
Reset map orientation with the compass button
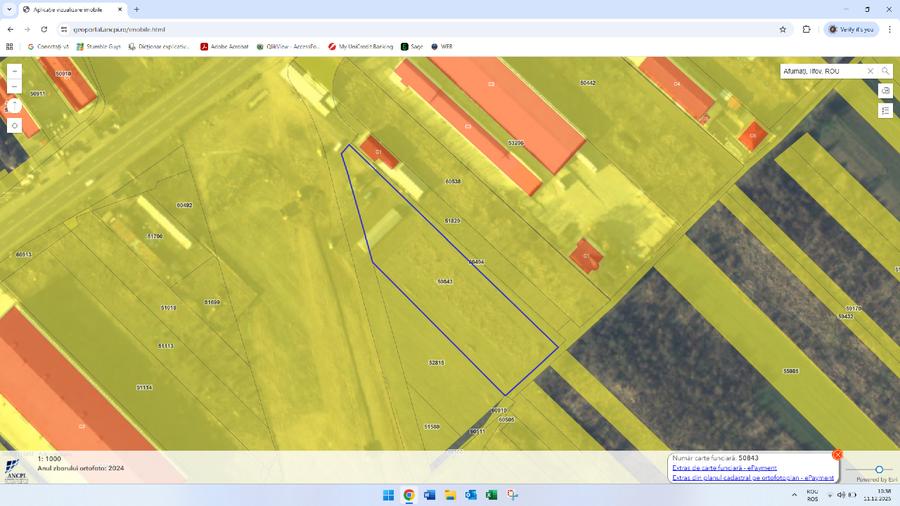coord(14,105)
